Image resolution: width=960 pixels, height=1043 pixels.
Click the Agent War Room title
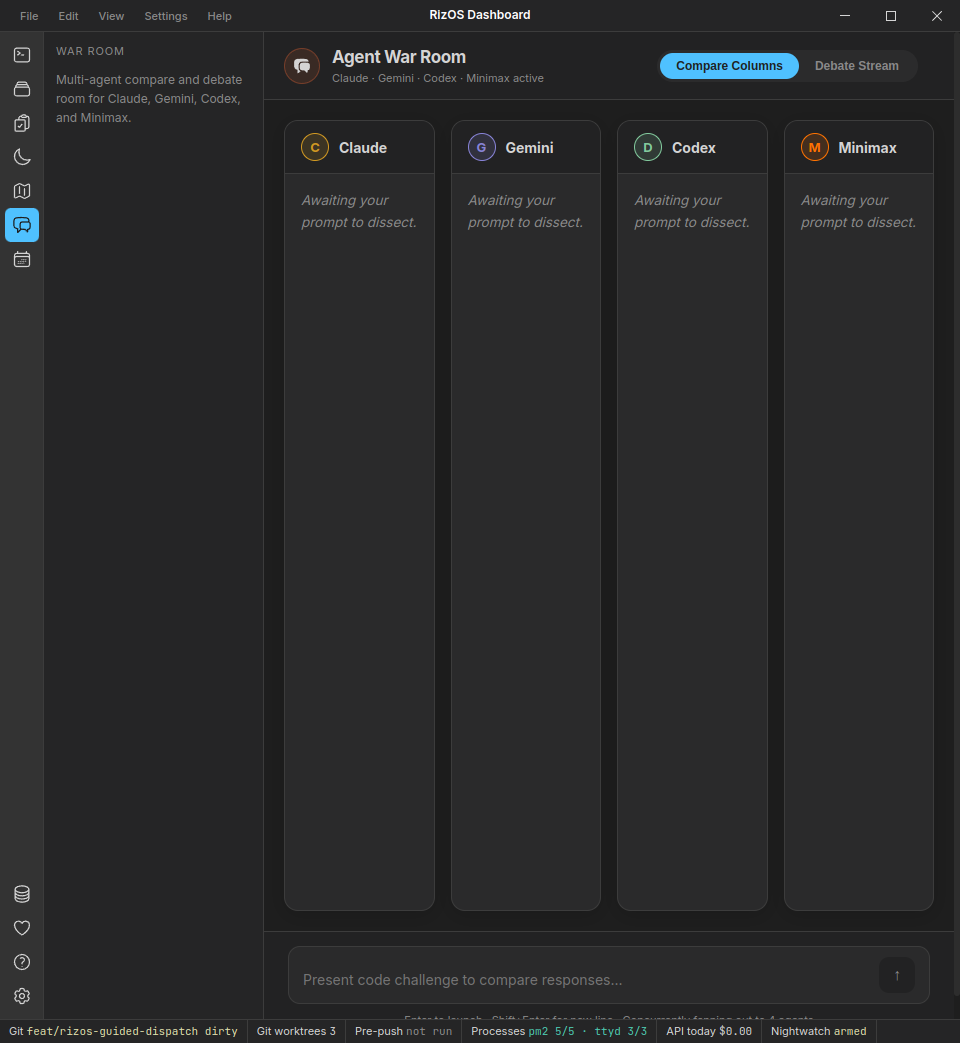(x=399, y=57)
